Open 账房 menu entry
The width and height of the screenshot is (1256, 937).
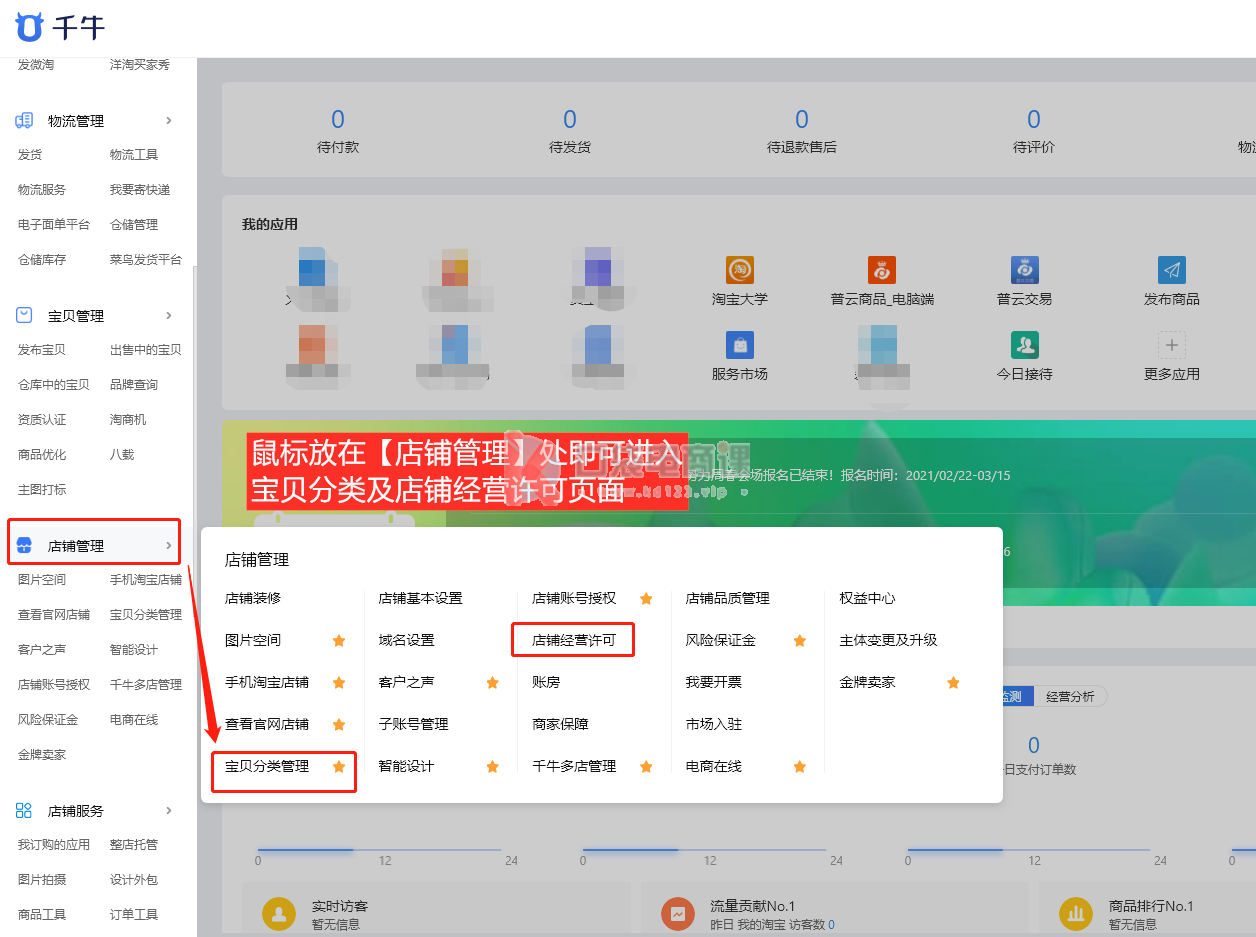click(546, 682)
